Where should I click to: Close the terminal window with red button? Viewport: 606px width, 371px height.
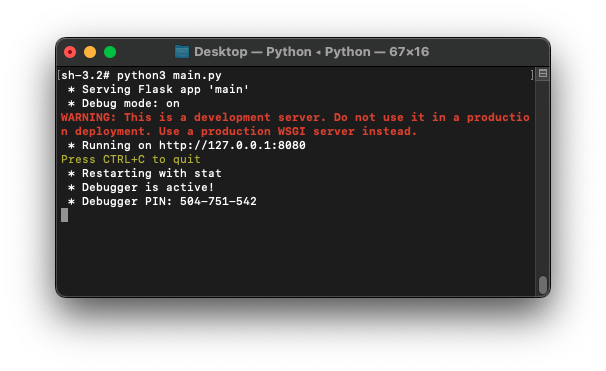(x=70, y=52)
